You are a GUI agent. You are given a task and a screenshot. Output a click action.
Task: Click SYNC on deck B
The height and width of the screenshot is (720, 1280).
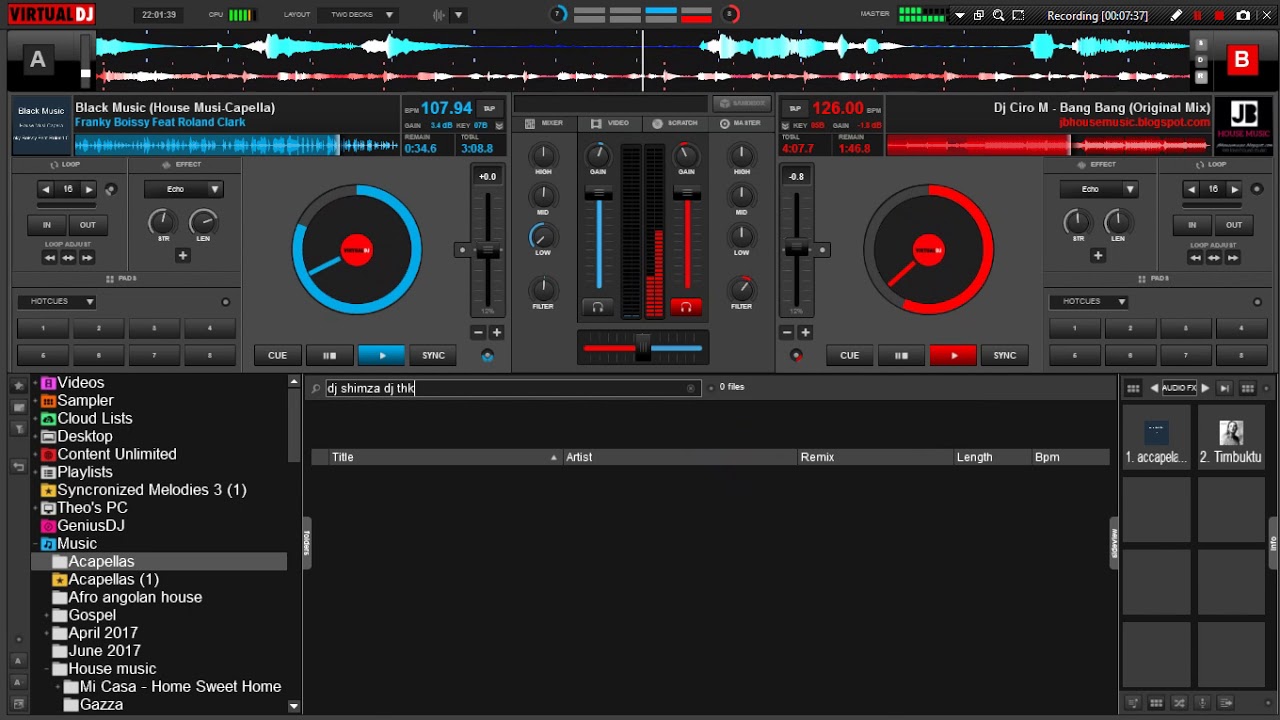[x=1005, y=355]
